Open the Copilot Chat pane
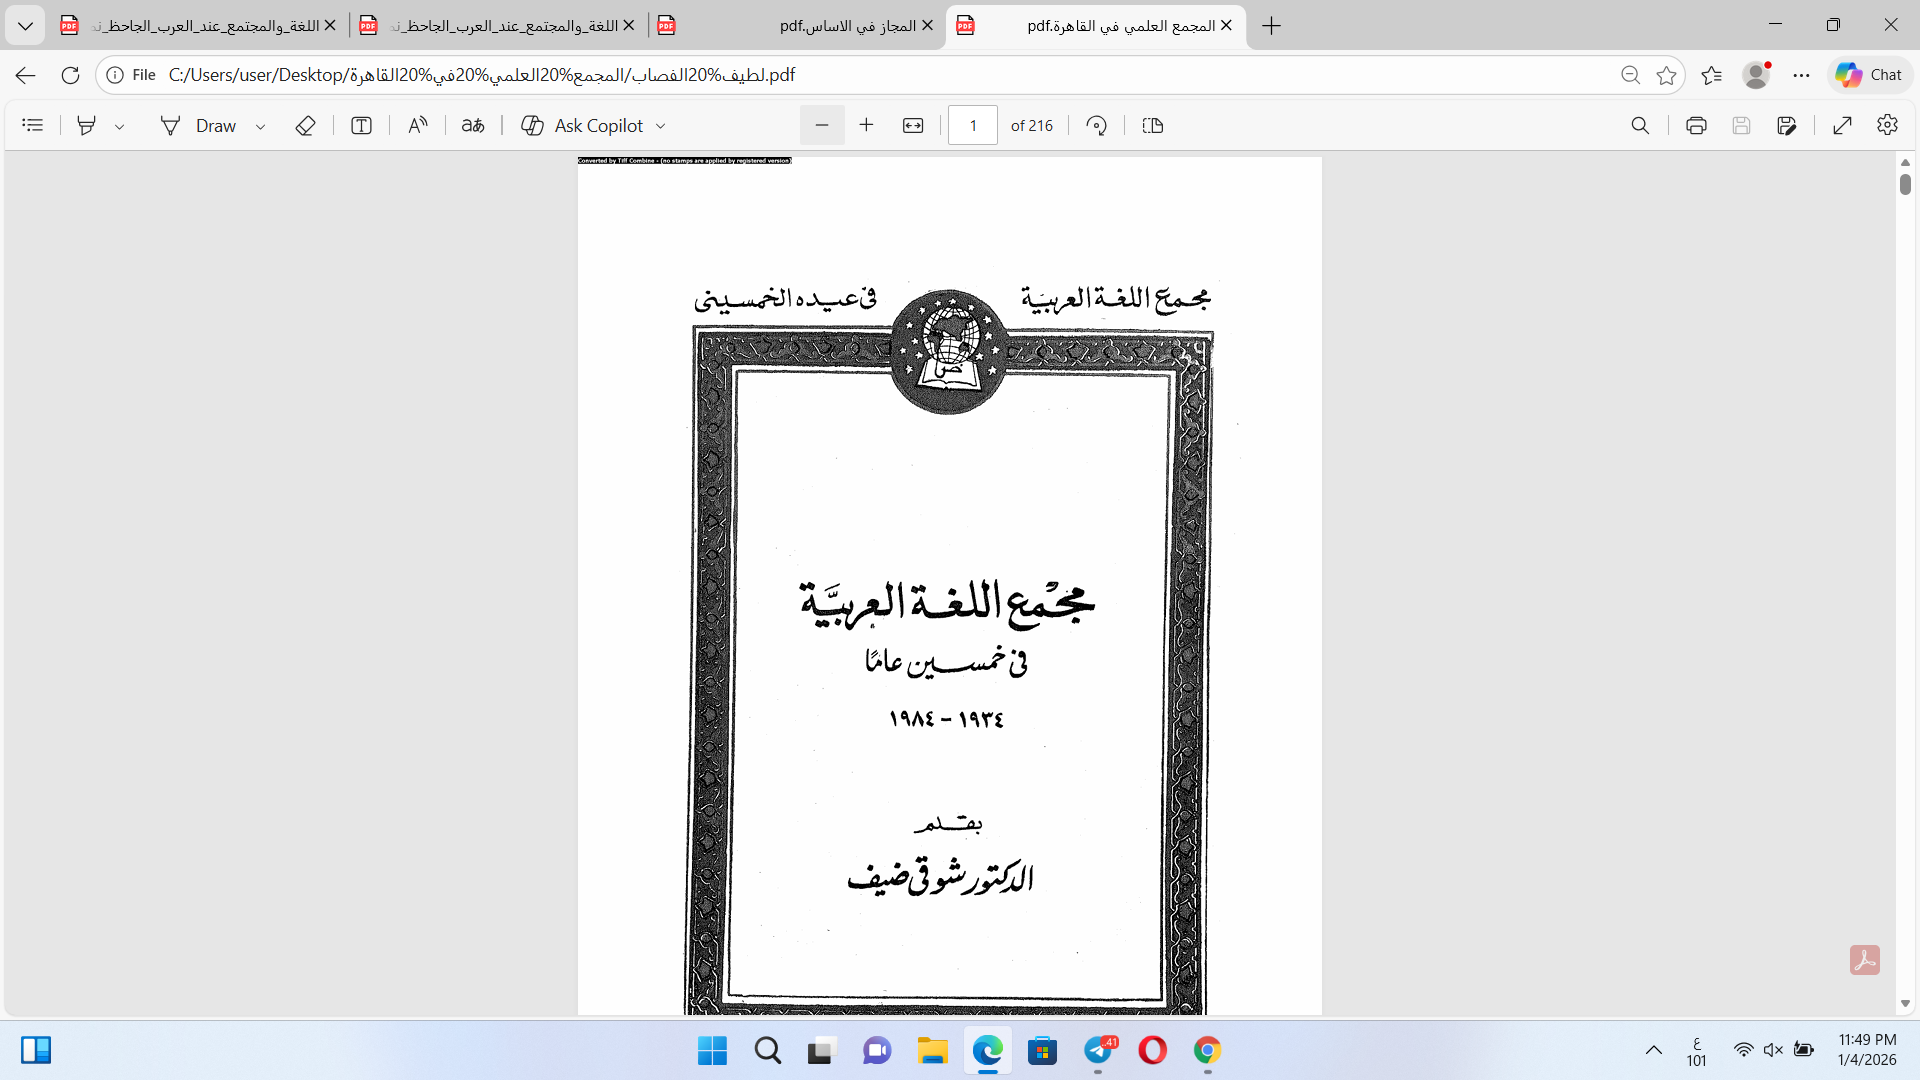This screenshot has width=1920, height=1080. click(1869, 75)
